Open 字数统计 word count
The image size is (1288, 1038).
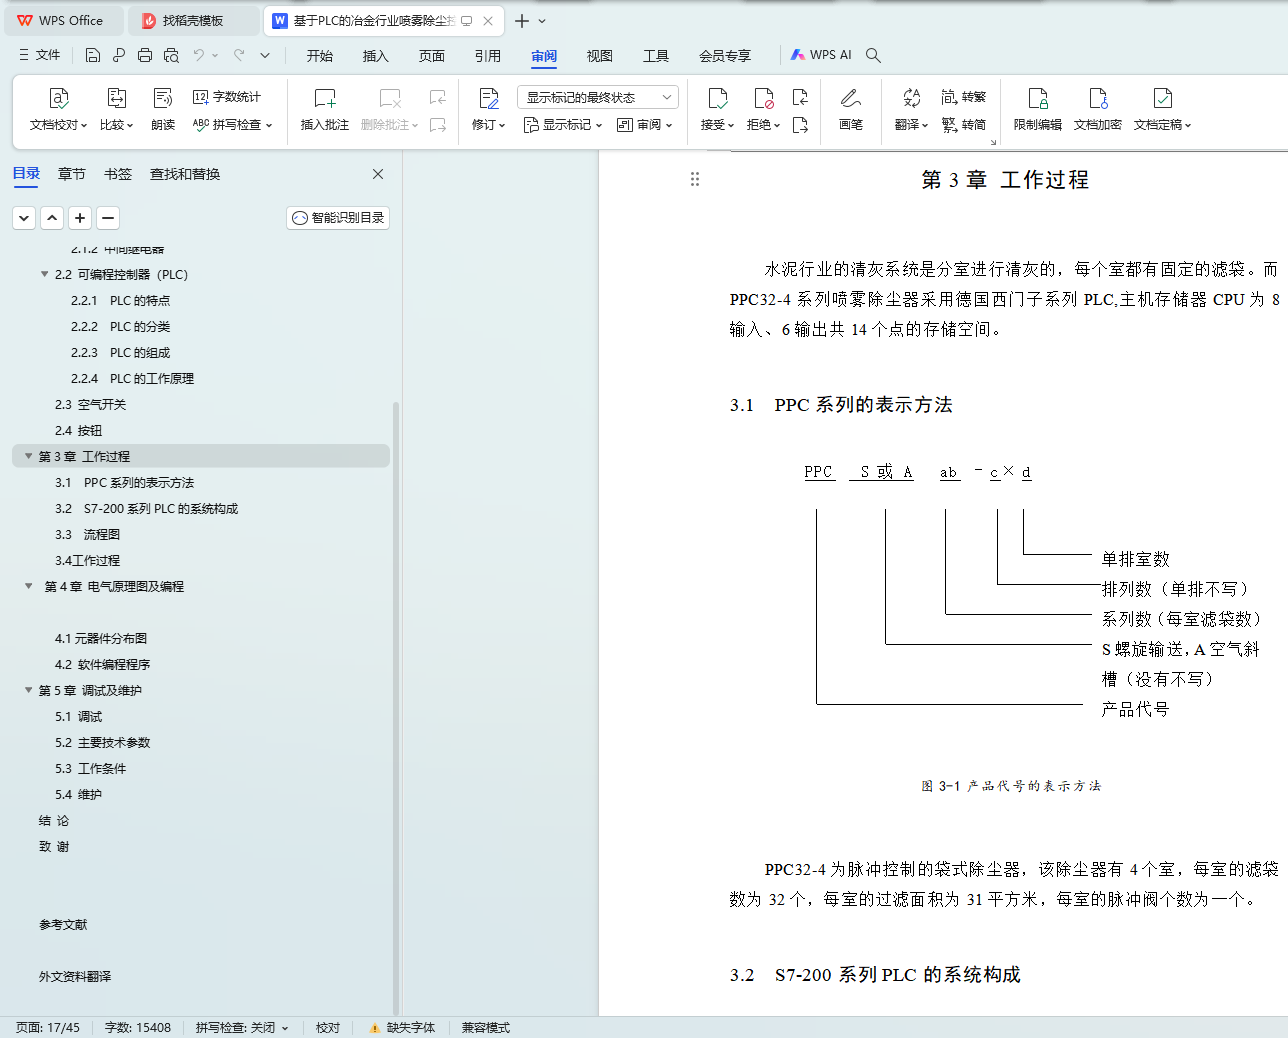[227, 97]
